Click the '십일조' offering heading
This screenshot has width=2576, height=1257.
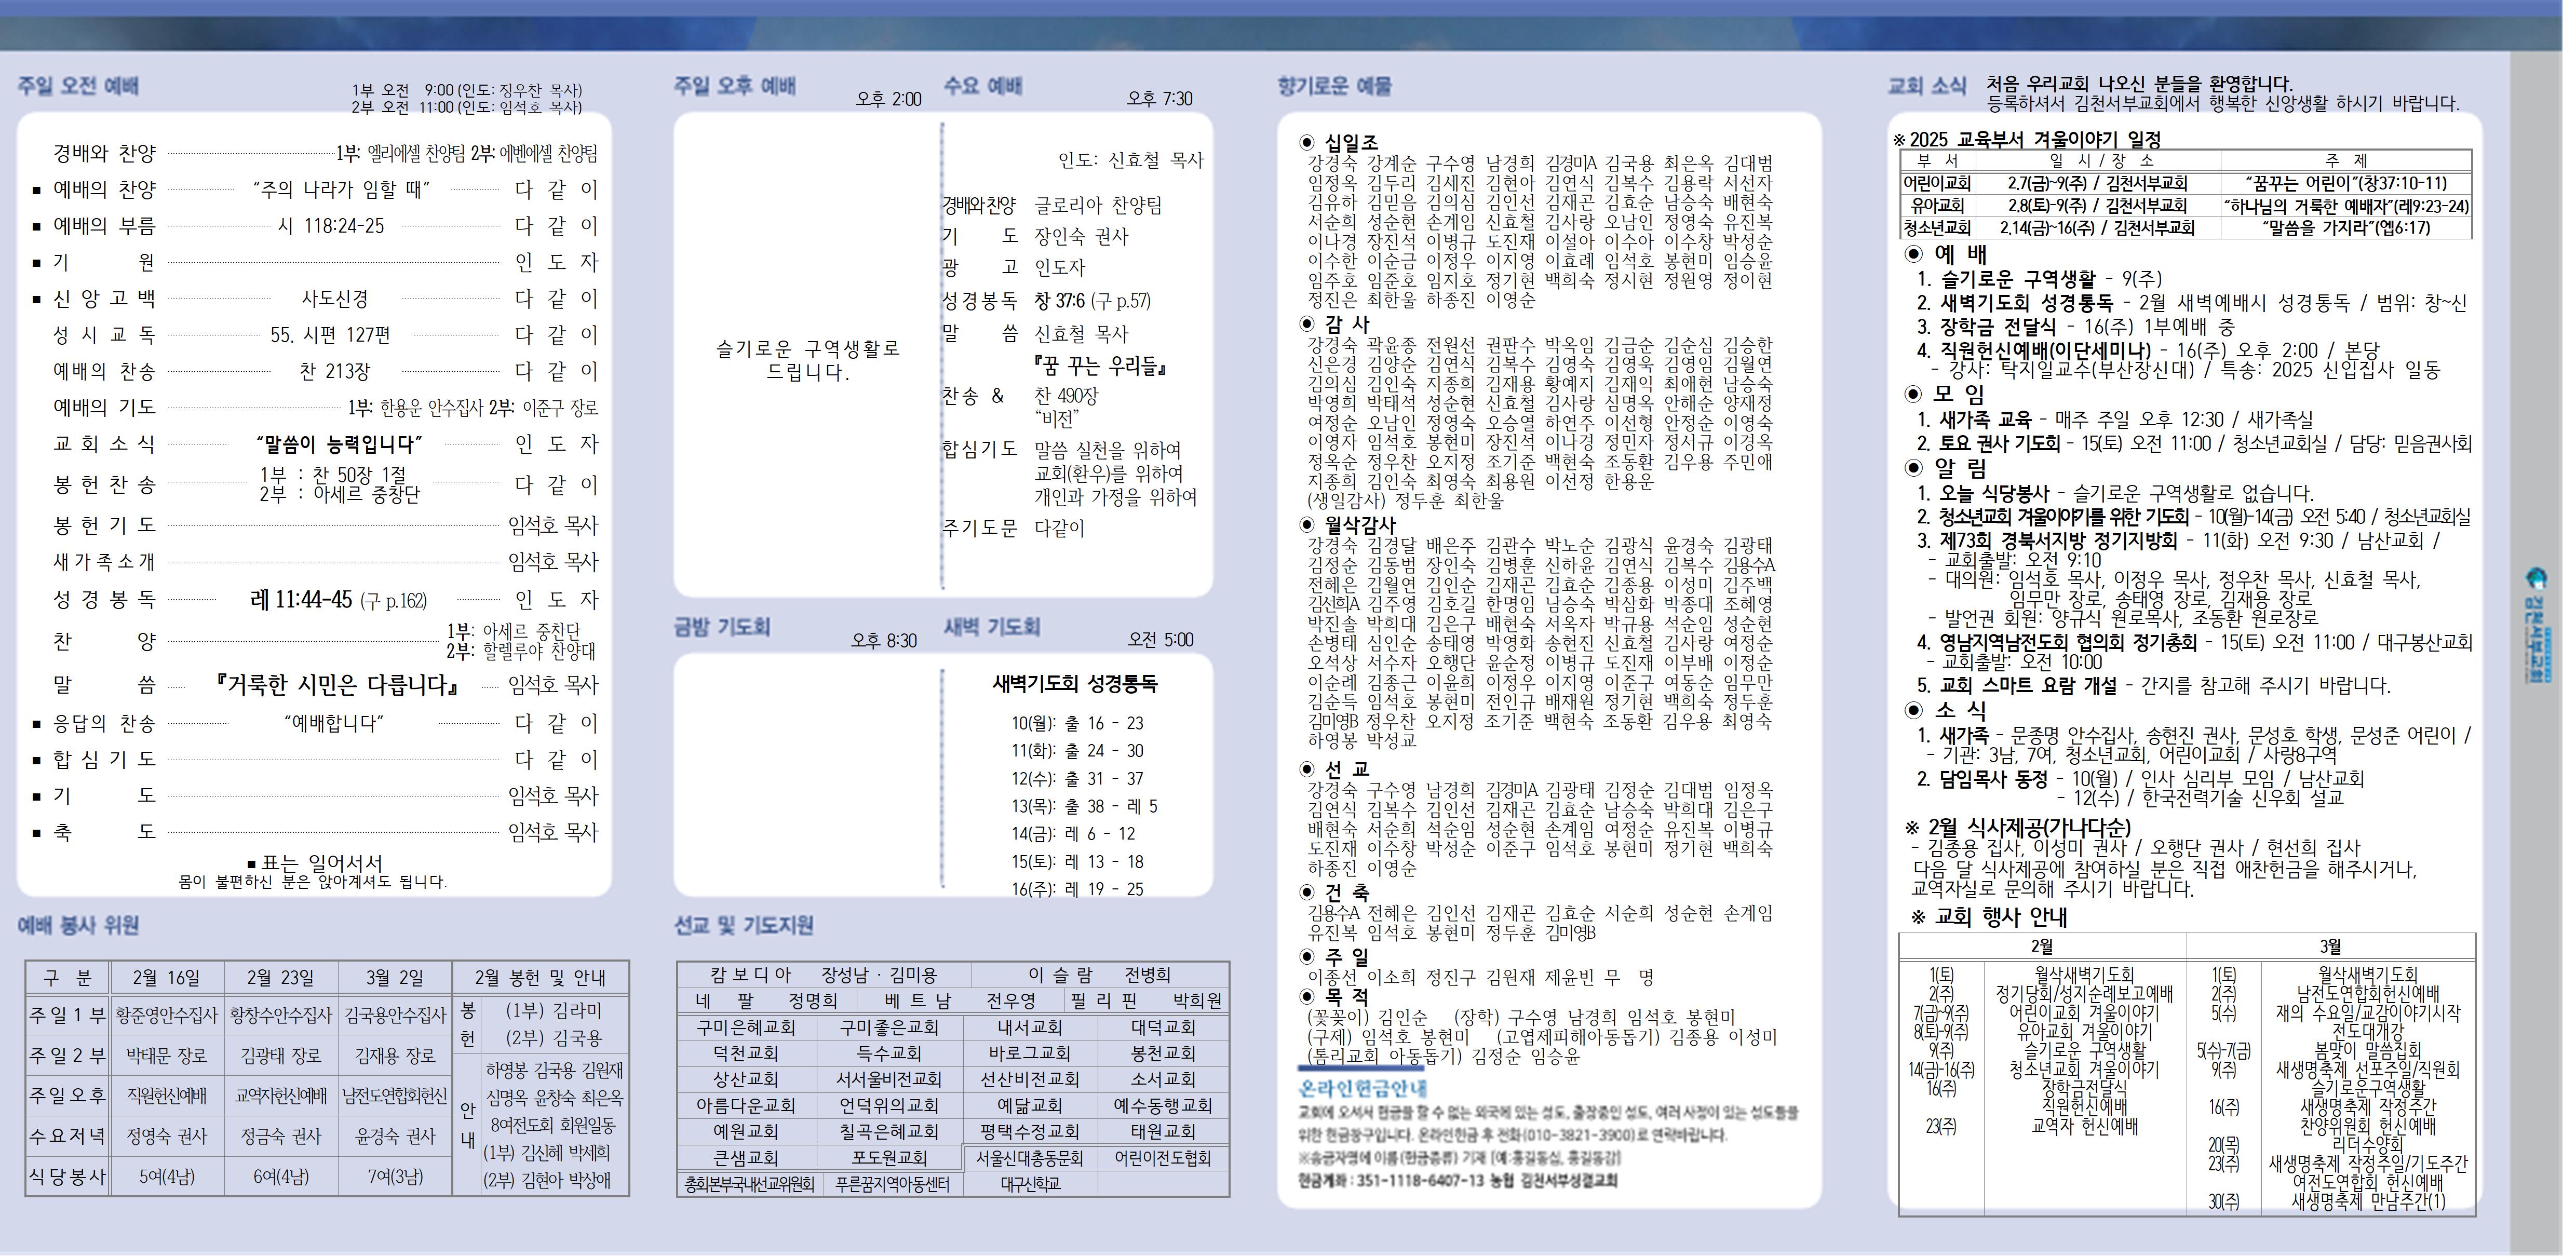click(1350, 143)
